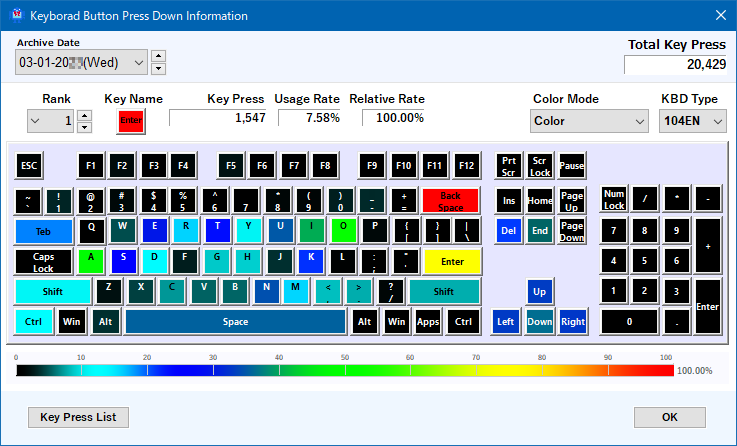This screenshot has width=737, height=446.
Task: Select the right Shift key
Action: pyautogui.click(x=444, y=292)
